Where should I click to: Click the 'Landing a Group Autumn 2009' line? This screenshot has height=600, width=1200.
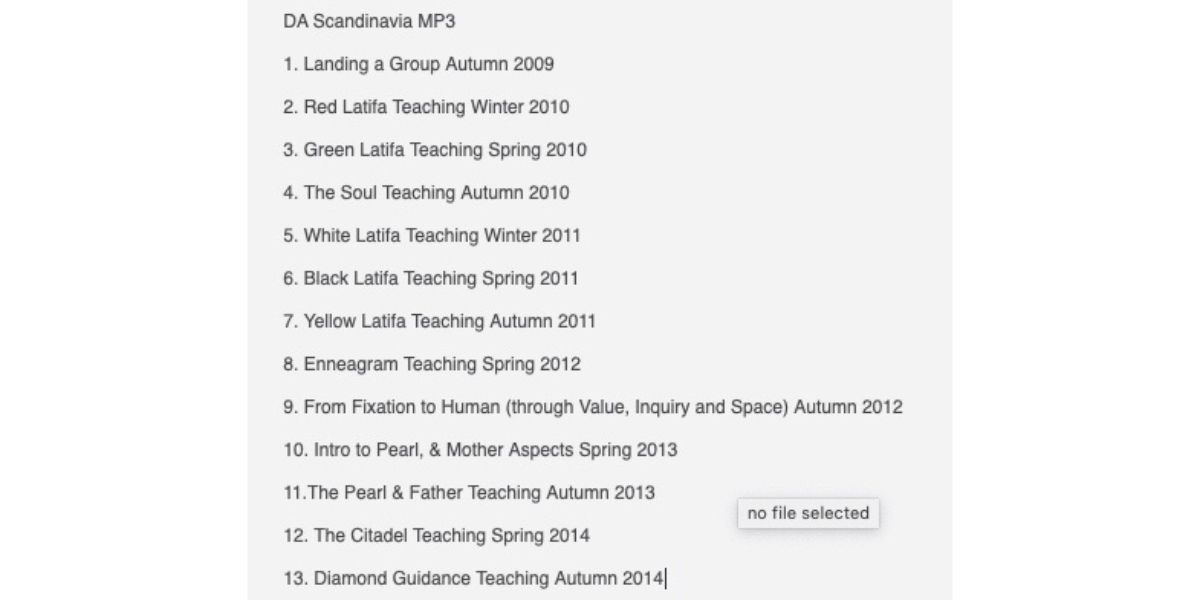(x=428, y=64)
